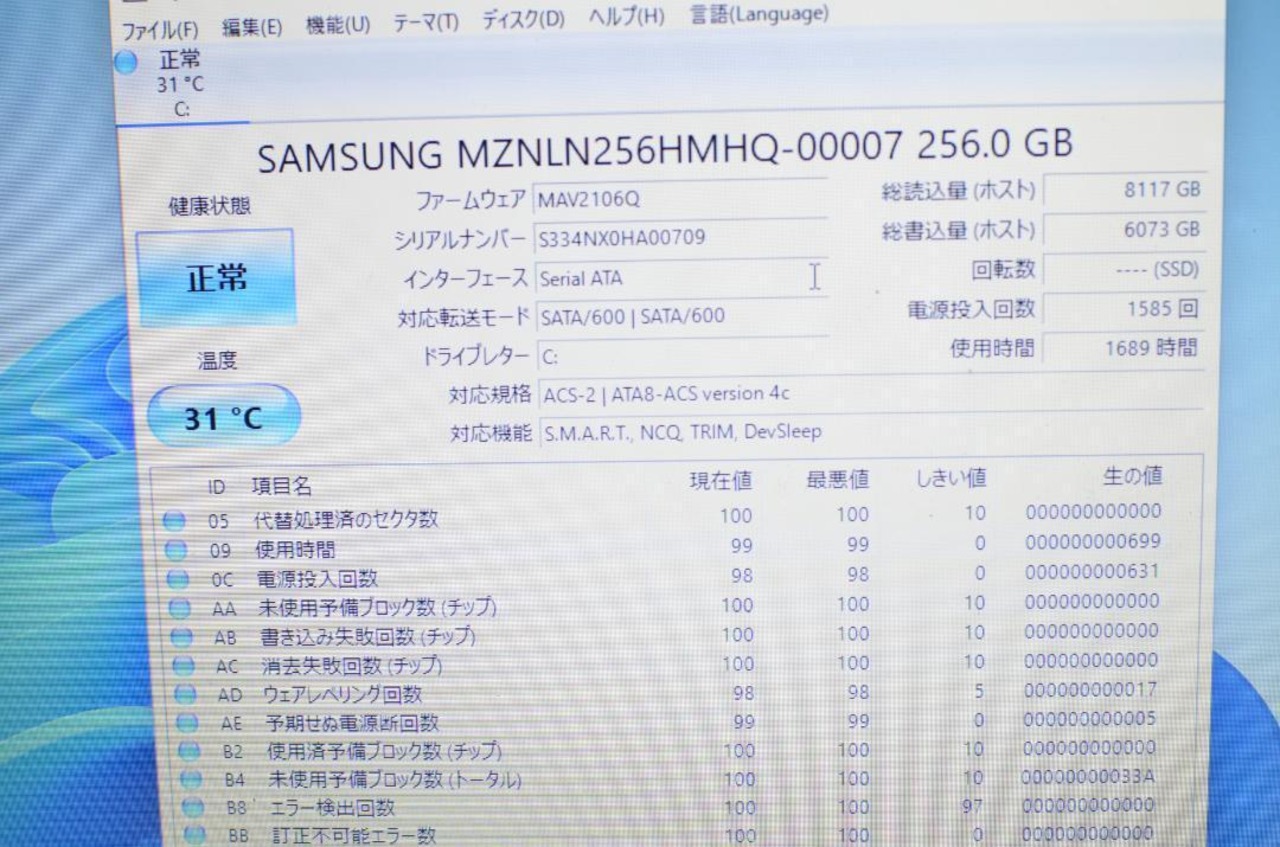Click threshold value 97 in row B8
The image size is (1280, 847).
972,806
